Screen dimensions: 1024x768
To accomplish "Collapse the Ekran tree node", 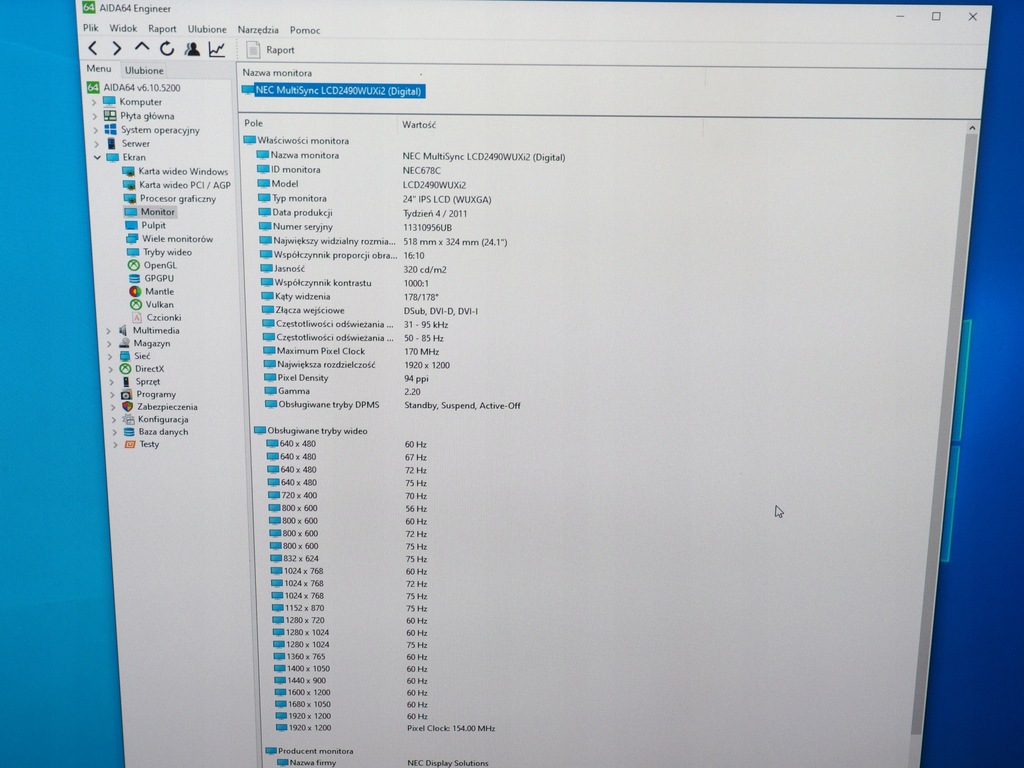I will click(97, 157).
